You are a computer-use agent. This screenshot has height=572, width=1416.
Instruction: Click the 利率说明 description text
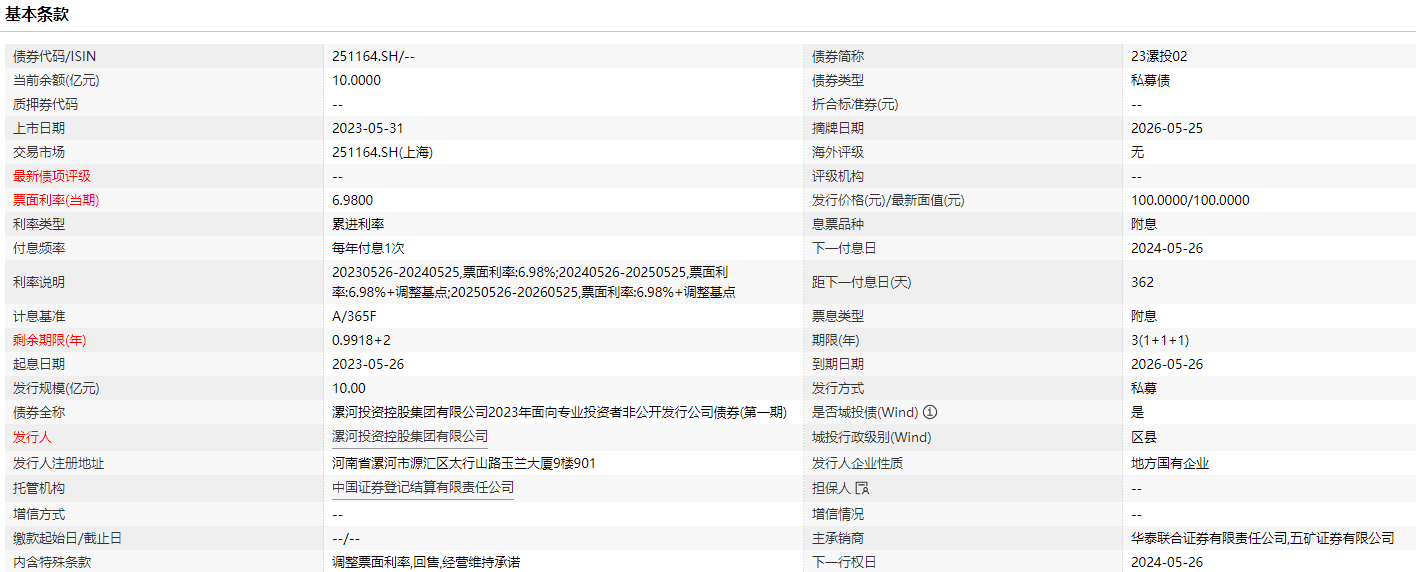coord(534,282)
